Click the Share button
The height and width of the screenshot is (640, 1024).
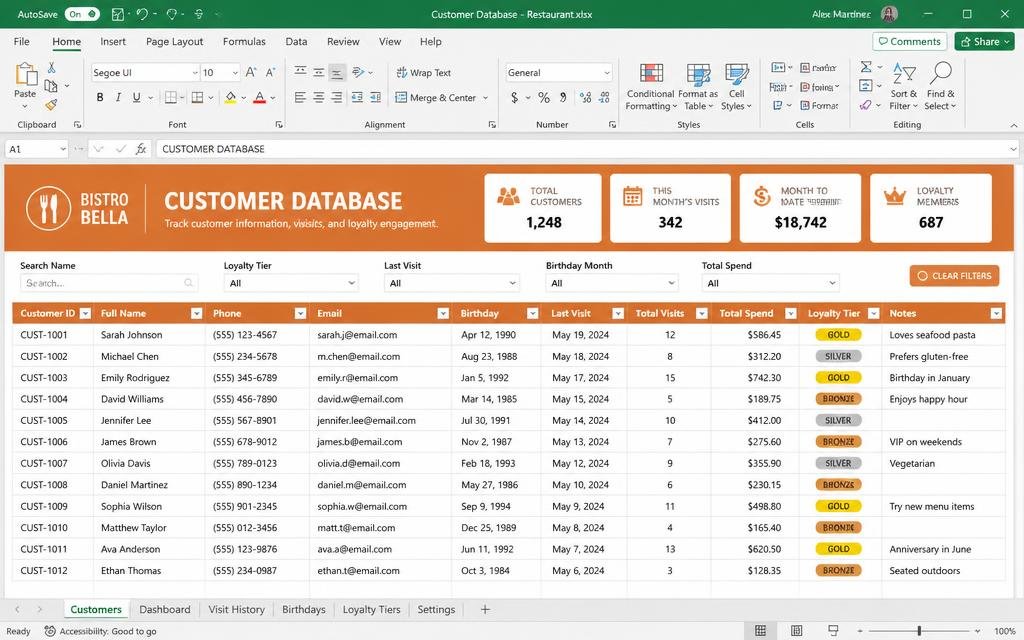pyautogui.click(x=986, y=41)
